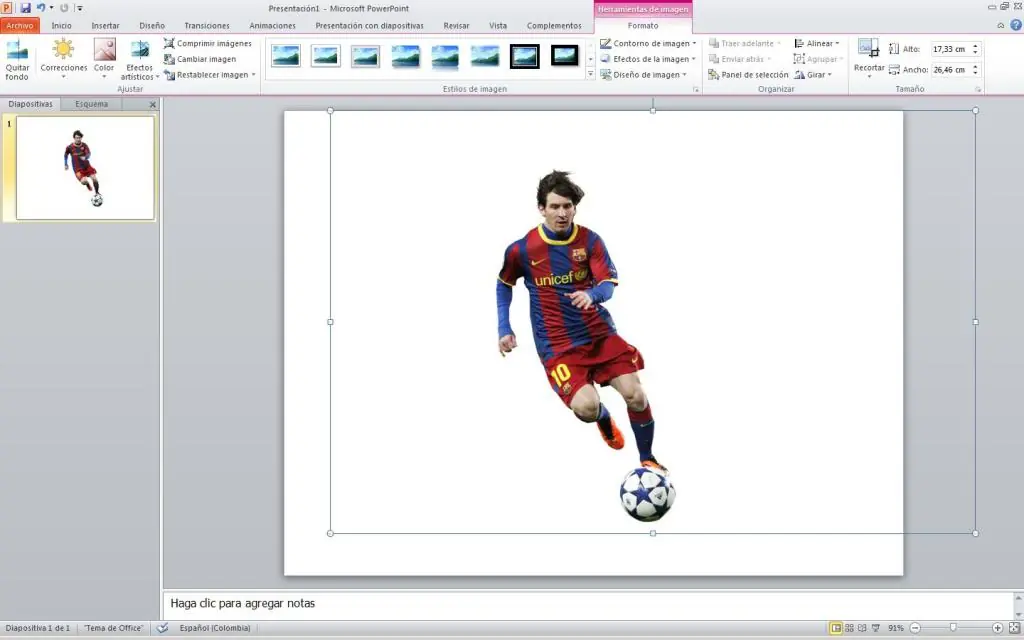This screenshot has height=640, width=1024.
Task: Apply the first picture style thumbnail
Action: pyautogui.click(x=286, y=56)
